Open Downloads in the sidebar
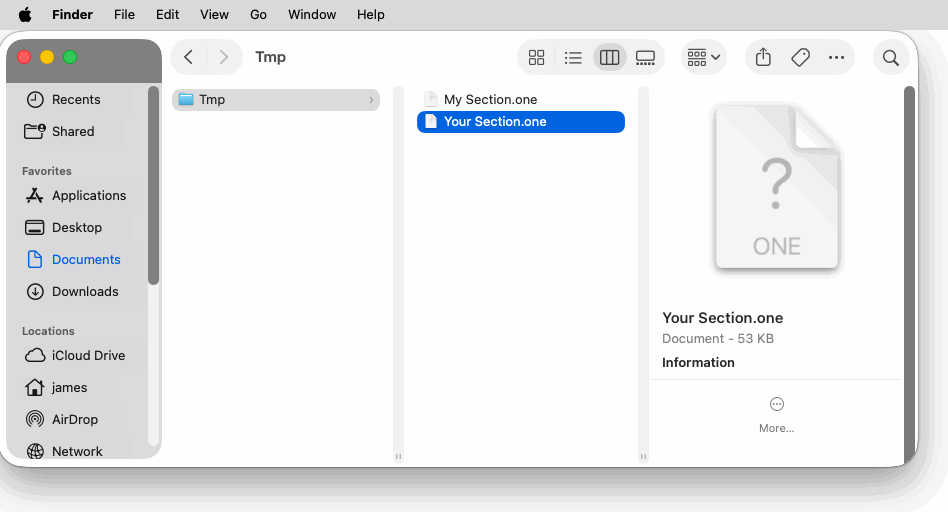This screenshot has height=512, width=948. click(84, 291)
